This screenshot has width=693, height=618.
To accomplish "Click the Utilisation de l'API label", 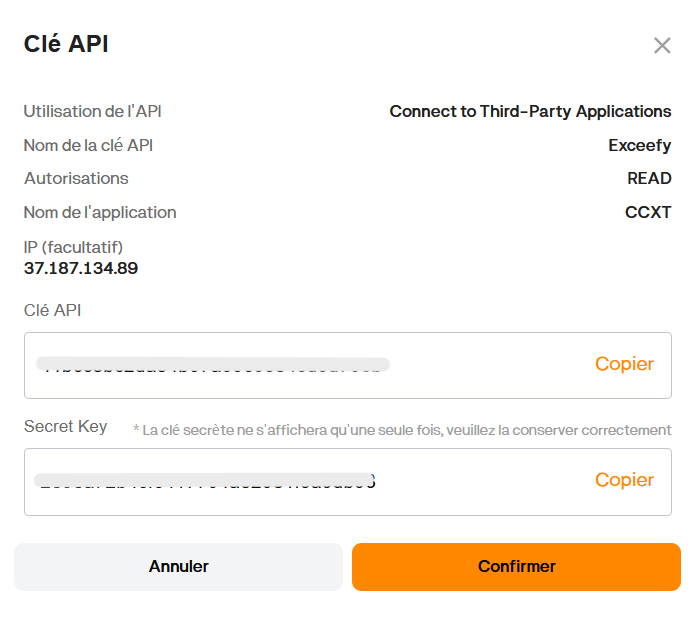I will [92, 111].
